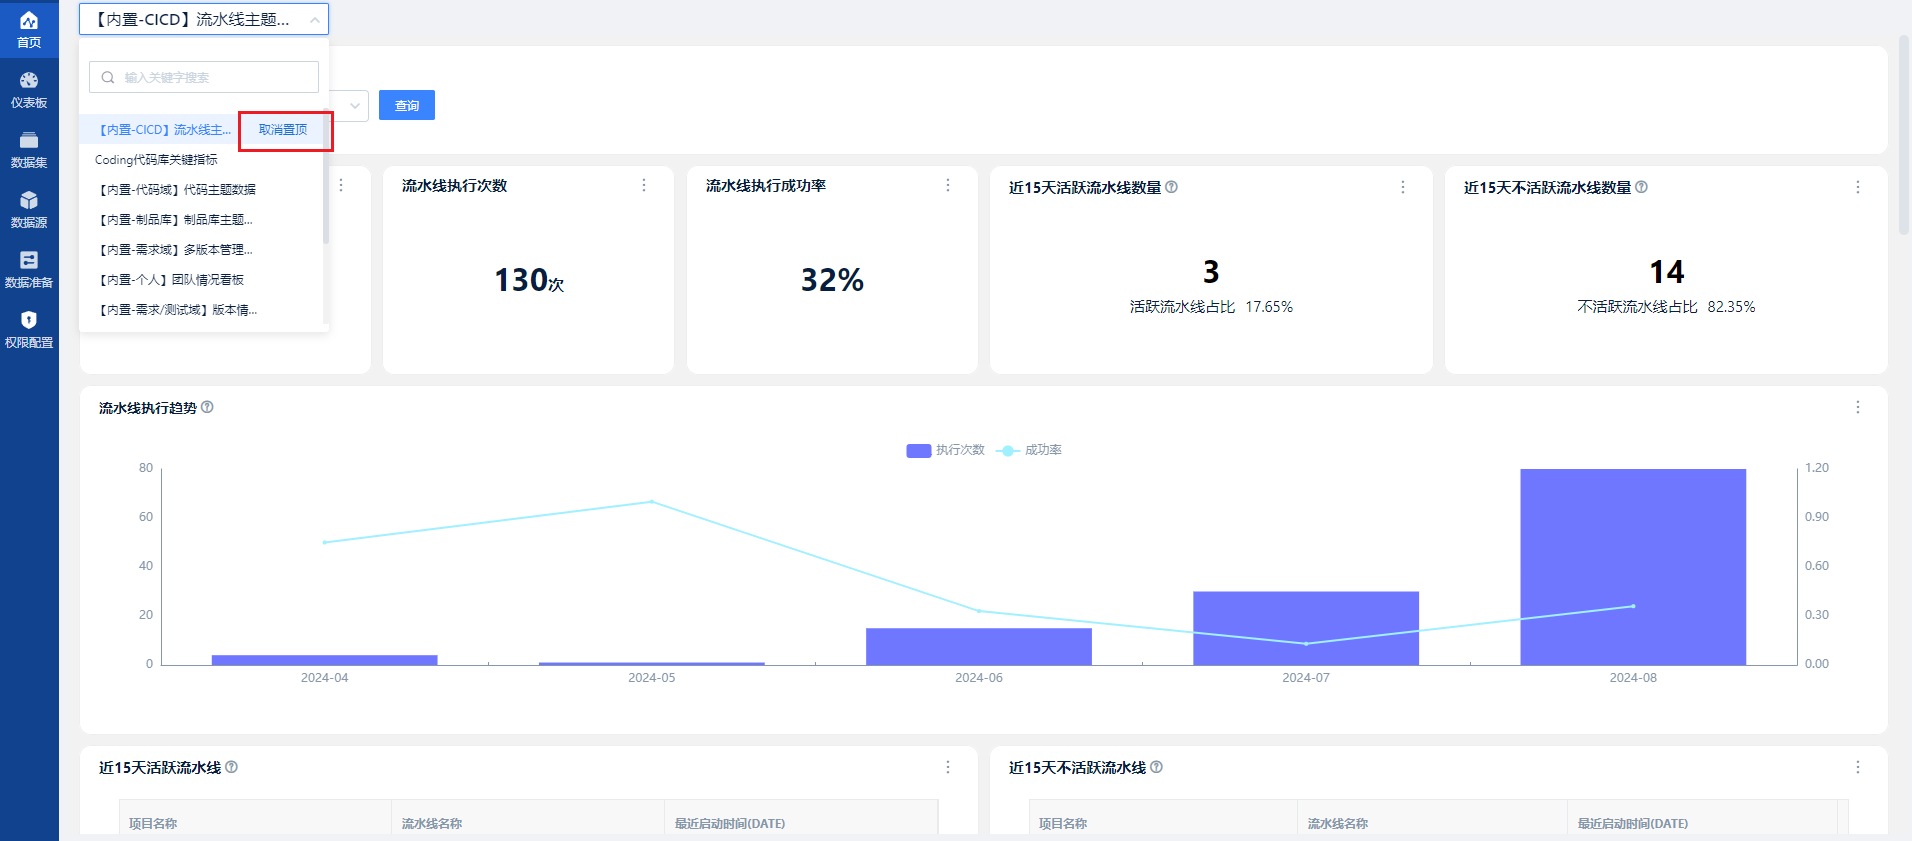Screen dimensions: 1912x841
Task: Open more menu of 近15天不活跃流水线数量 card
Action: (1858, 187)
